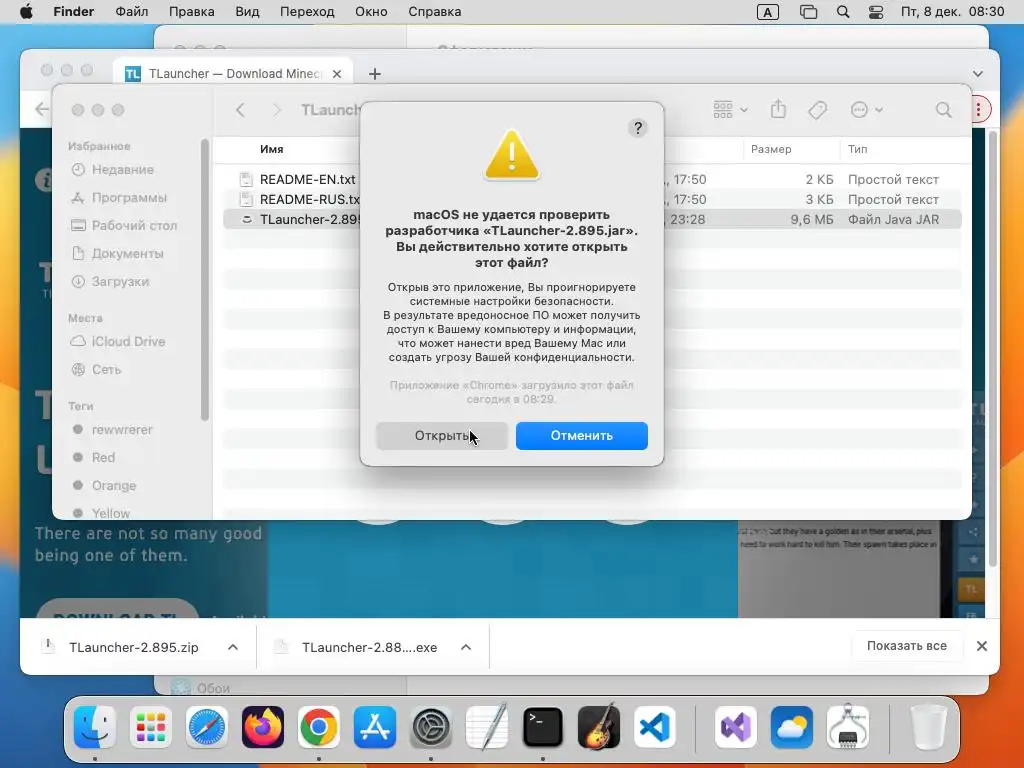This screenshot has height=768, width=1024.
Task: Open Launchpad from the Dock
Action: pyautogui.click(x=151, y=726)
